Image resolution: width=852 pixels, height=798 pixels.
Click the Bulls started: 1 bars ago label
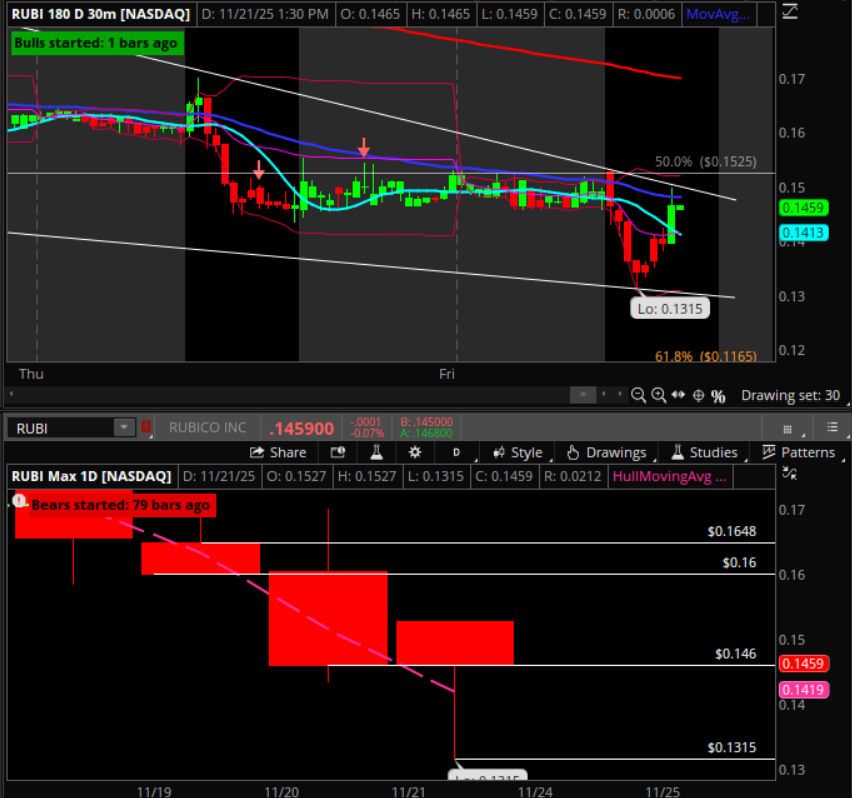tap(96, 43)
